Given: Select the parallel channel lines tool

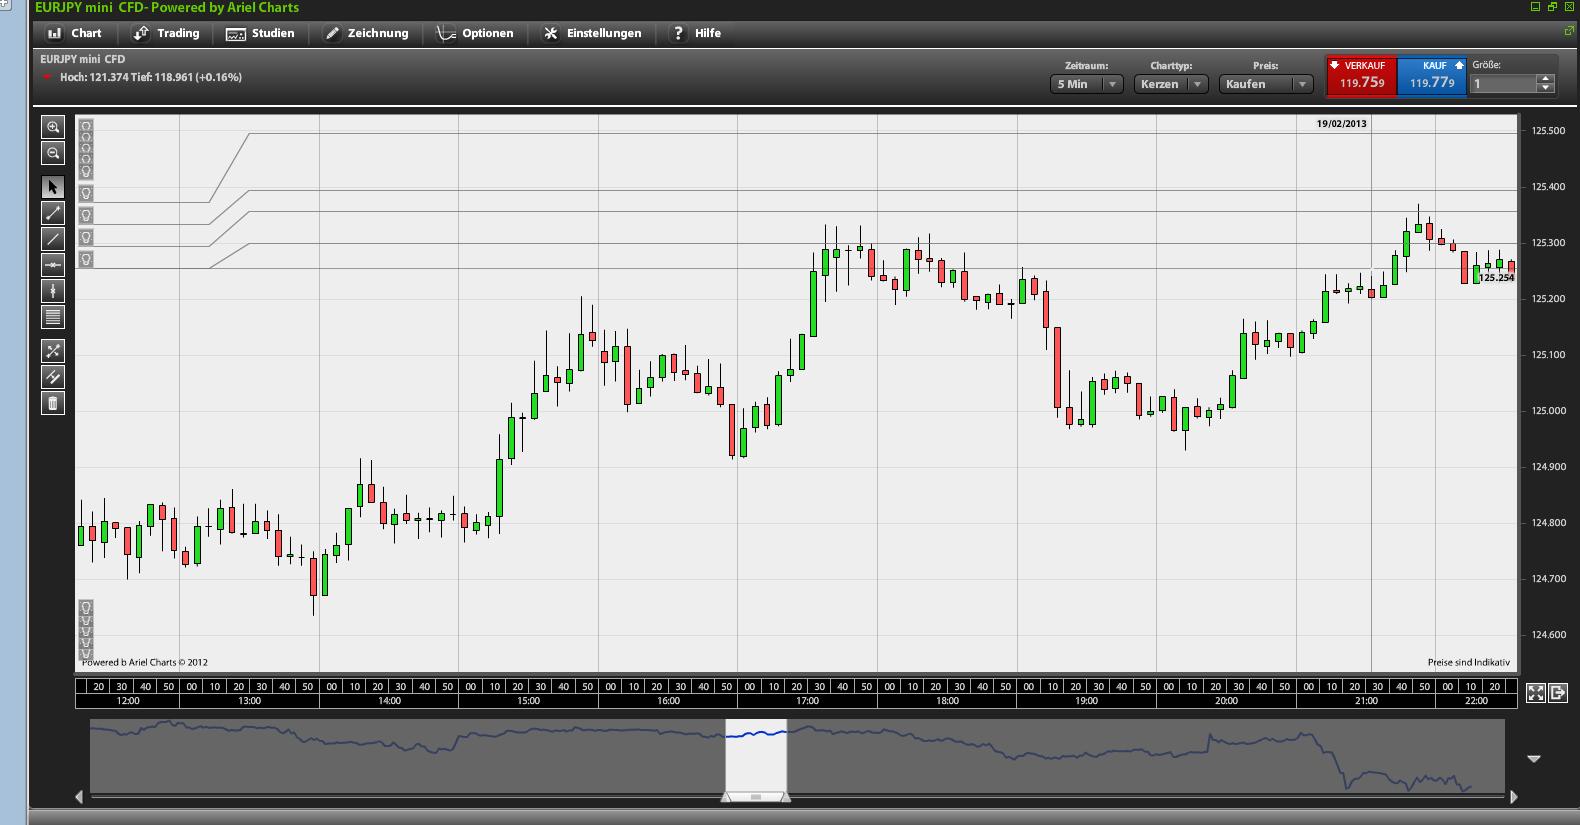Looking at the screenshot, I should pos(53,377).
